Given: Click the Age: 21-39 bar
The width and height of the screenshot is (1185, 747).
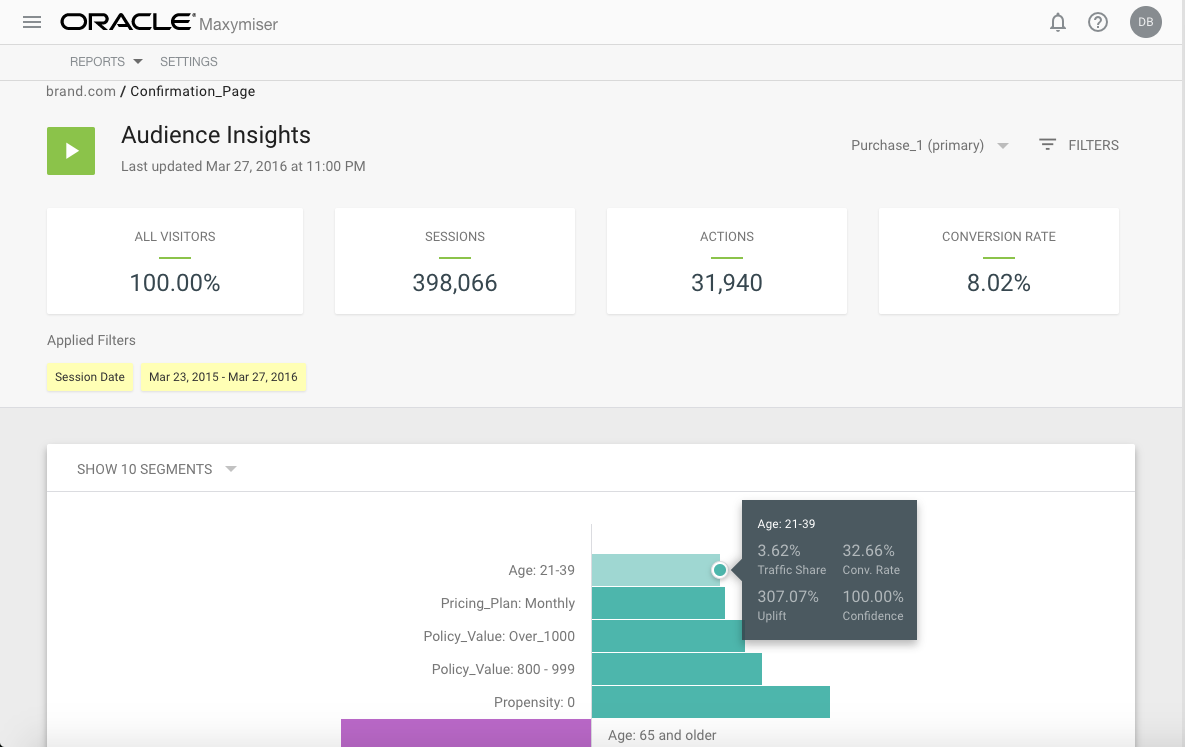Looking at the screenshot, I should [655, 570].
